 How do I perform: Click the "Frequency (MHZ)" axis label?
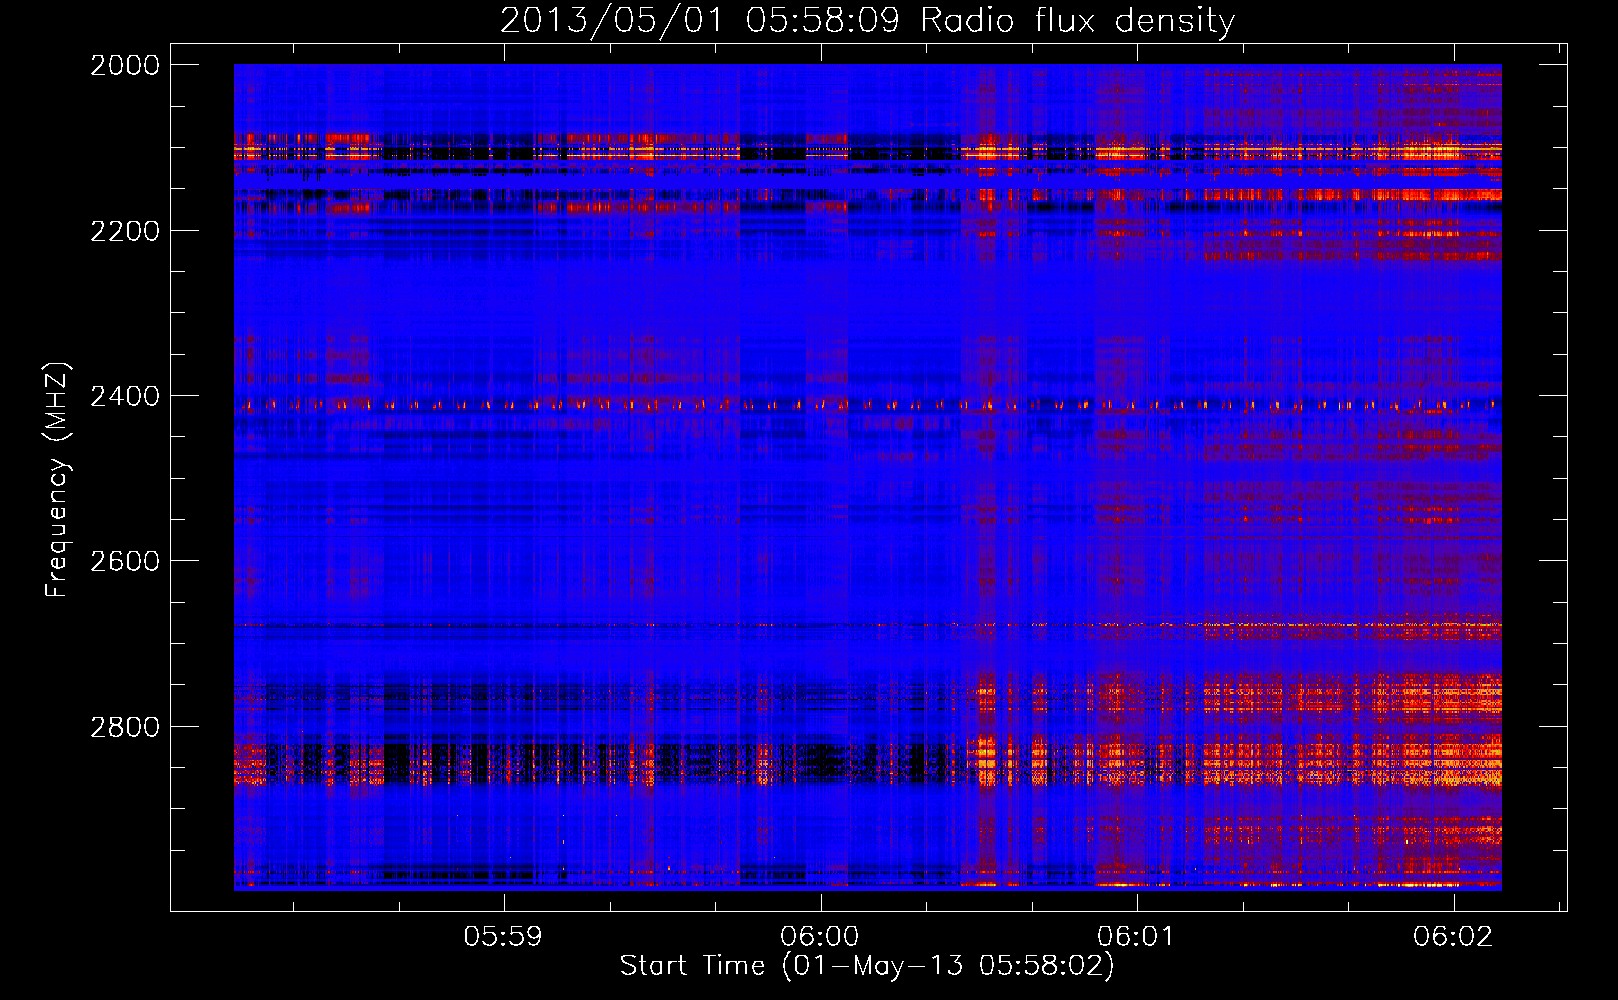(57, 479)
